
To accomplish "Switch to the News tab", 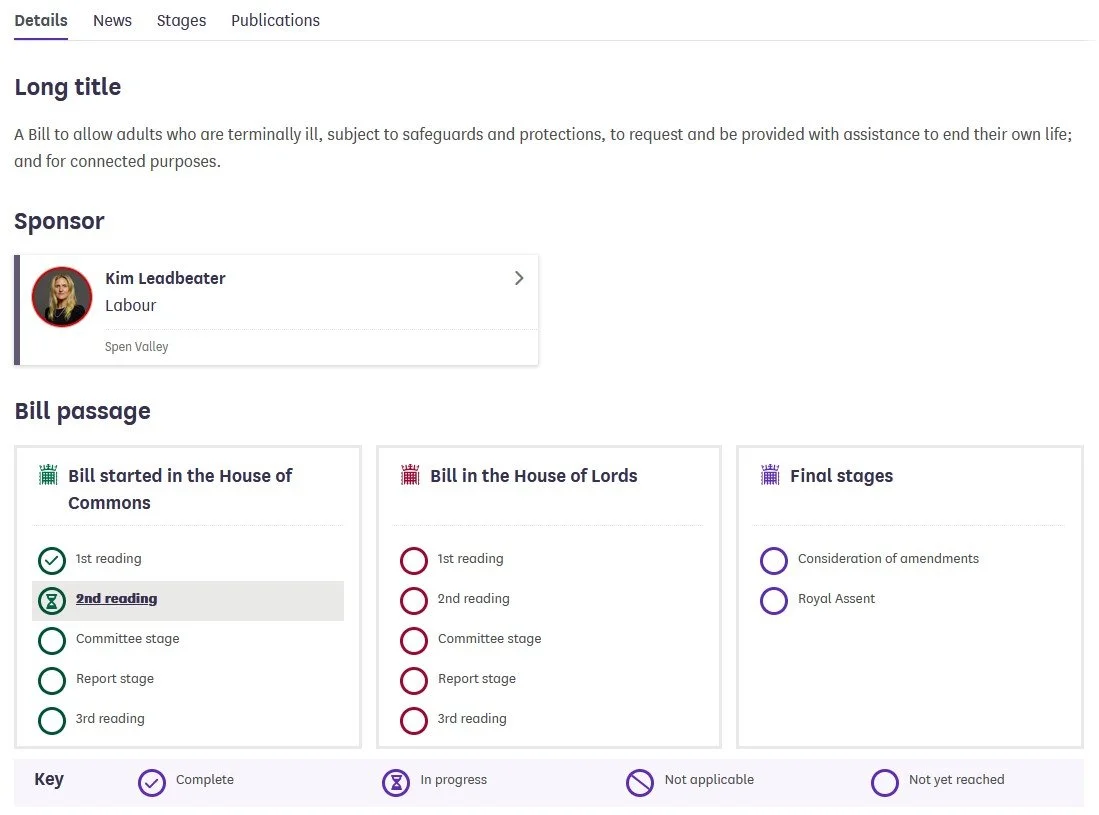I will (x=112, y=20).
